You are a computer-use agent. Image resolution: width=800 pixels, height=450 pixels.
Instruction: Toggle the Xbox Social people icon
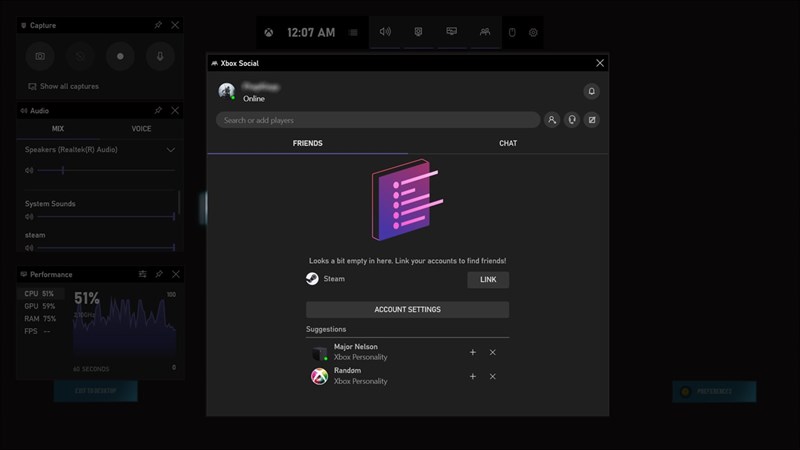tap(485, 32)
